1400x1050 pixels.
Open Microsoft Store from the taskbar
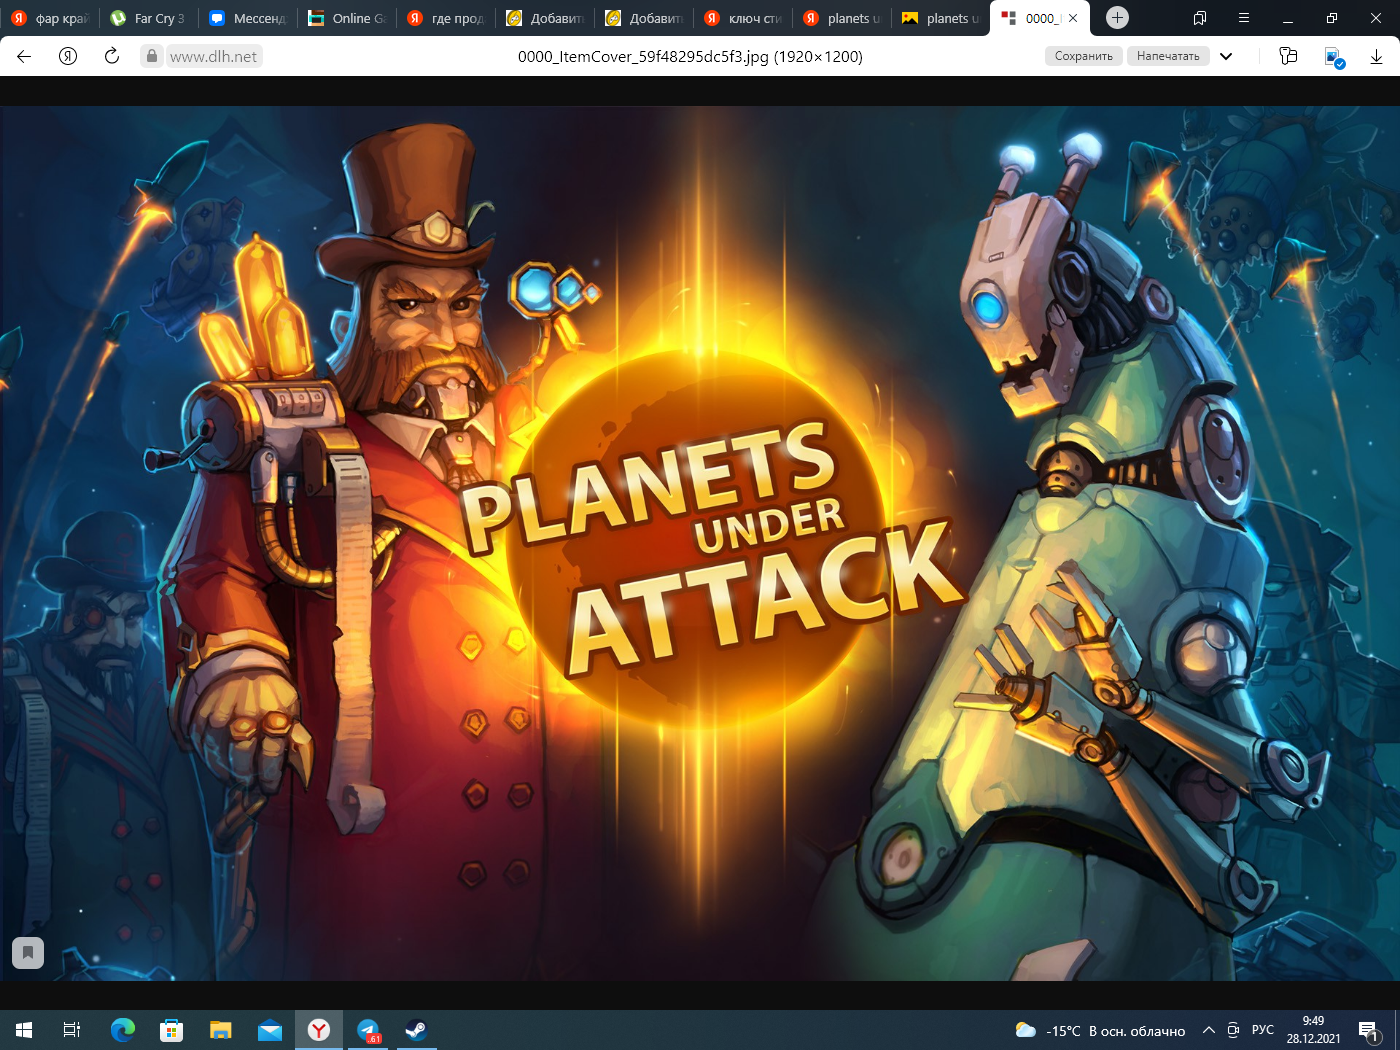(172, 1030)
